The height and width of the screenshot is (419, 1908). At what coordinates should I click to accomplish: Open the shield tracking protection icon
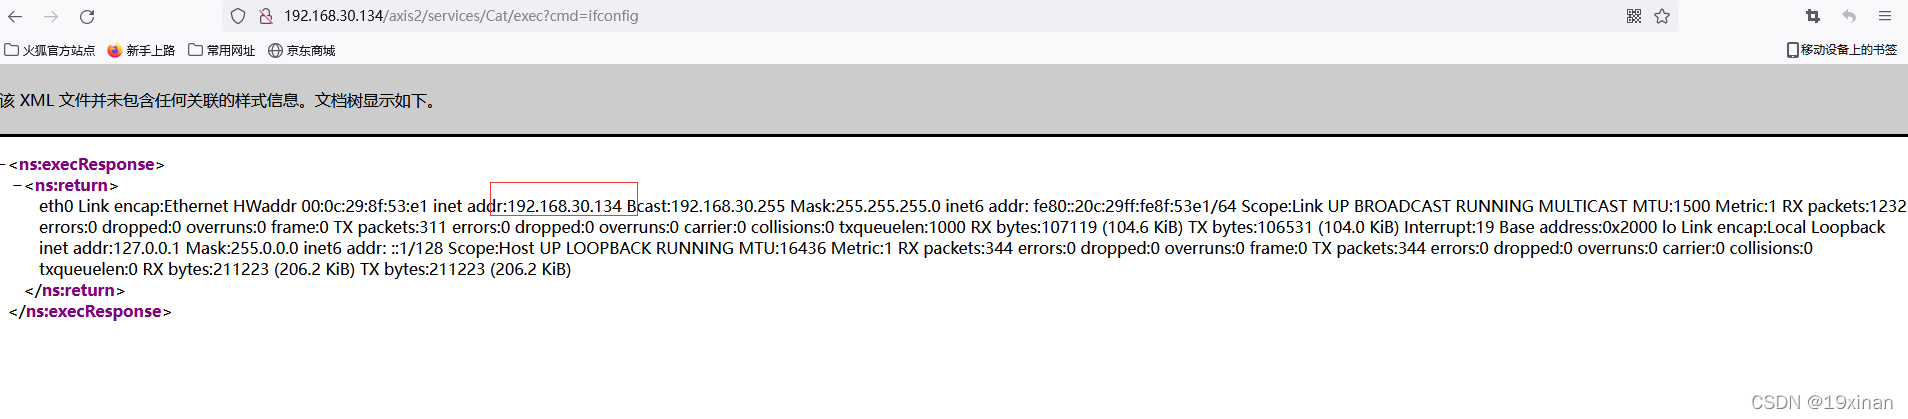pos(238,16)
